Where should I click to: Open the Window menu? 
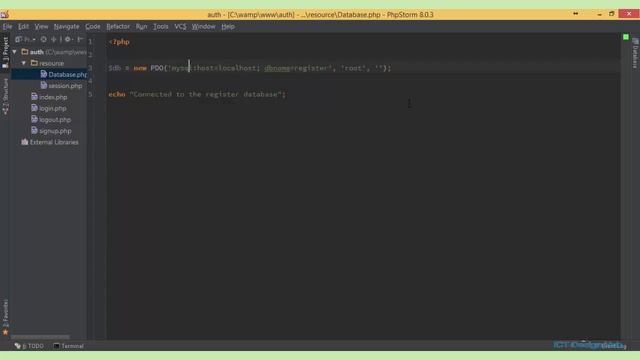pyautogui.click(x=203, y=27)
